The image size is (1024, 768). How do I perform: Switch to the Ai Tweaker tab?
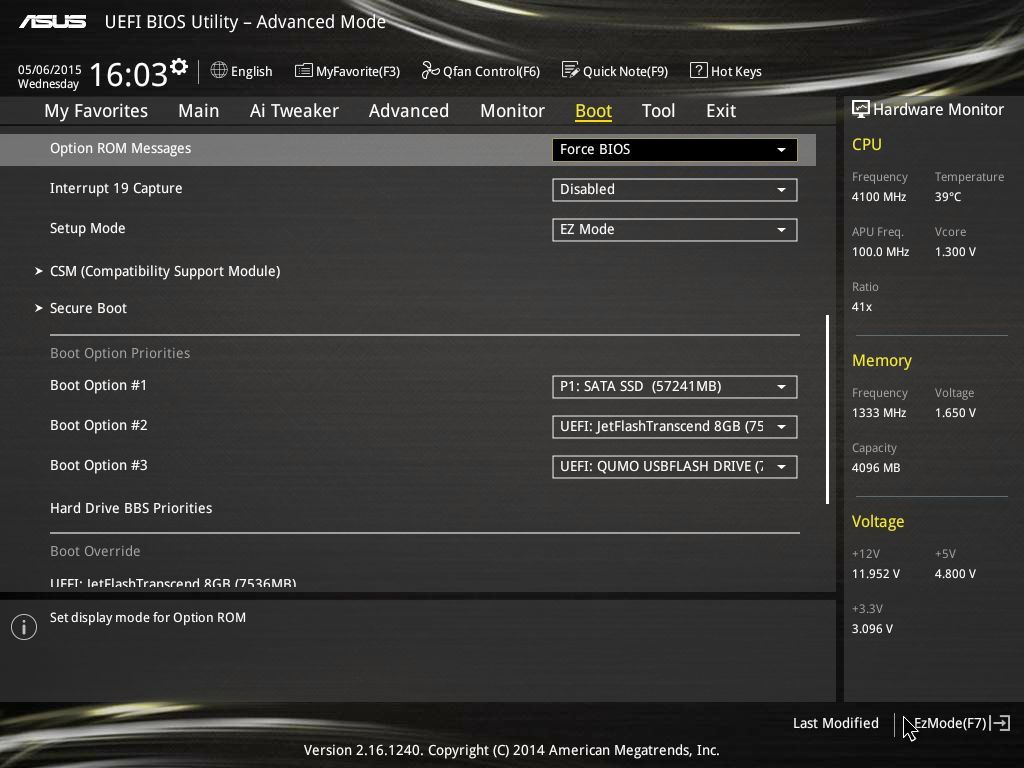(294, 111)
